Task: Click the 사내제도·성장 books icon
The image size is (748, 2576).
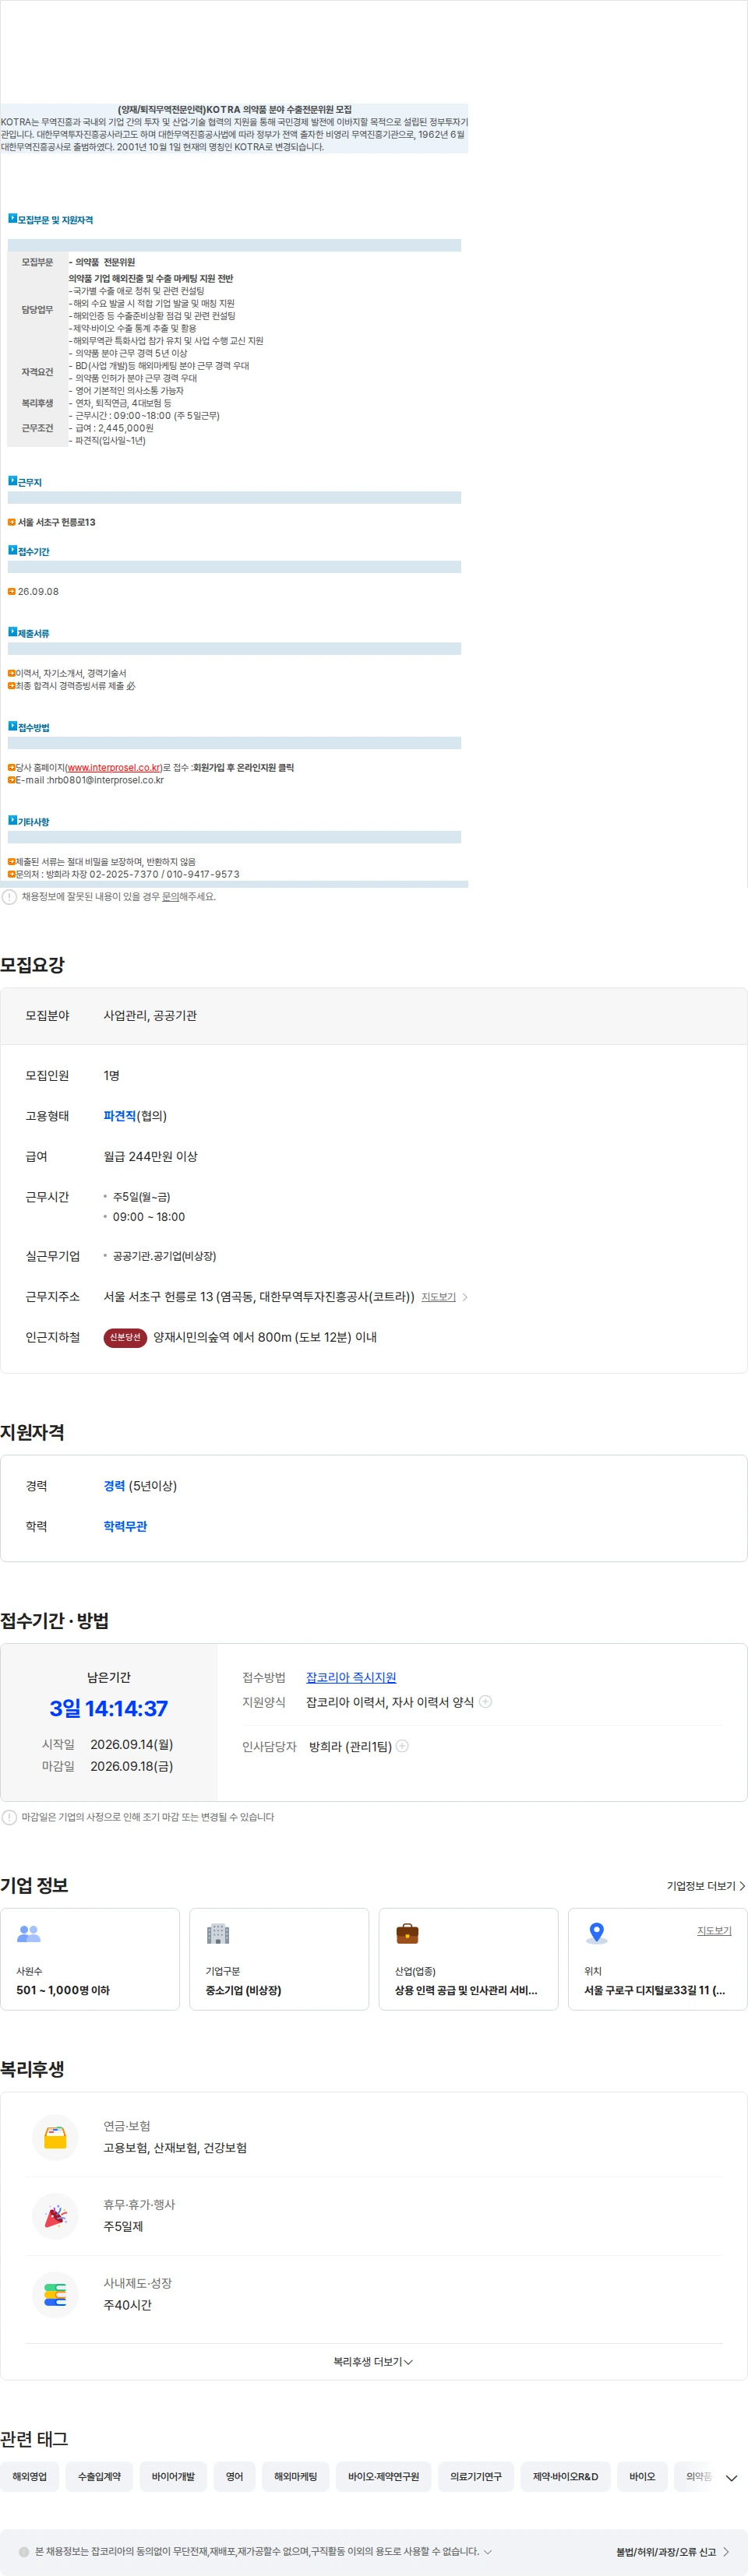Action: [55, 2295]
